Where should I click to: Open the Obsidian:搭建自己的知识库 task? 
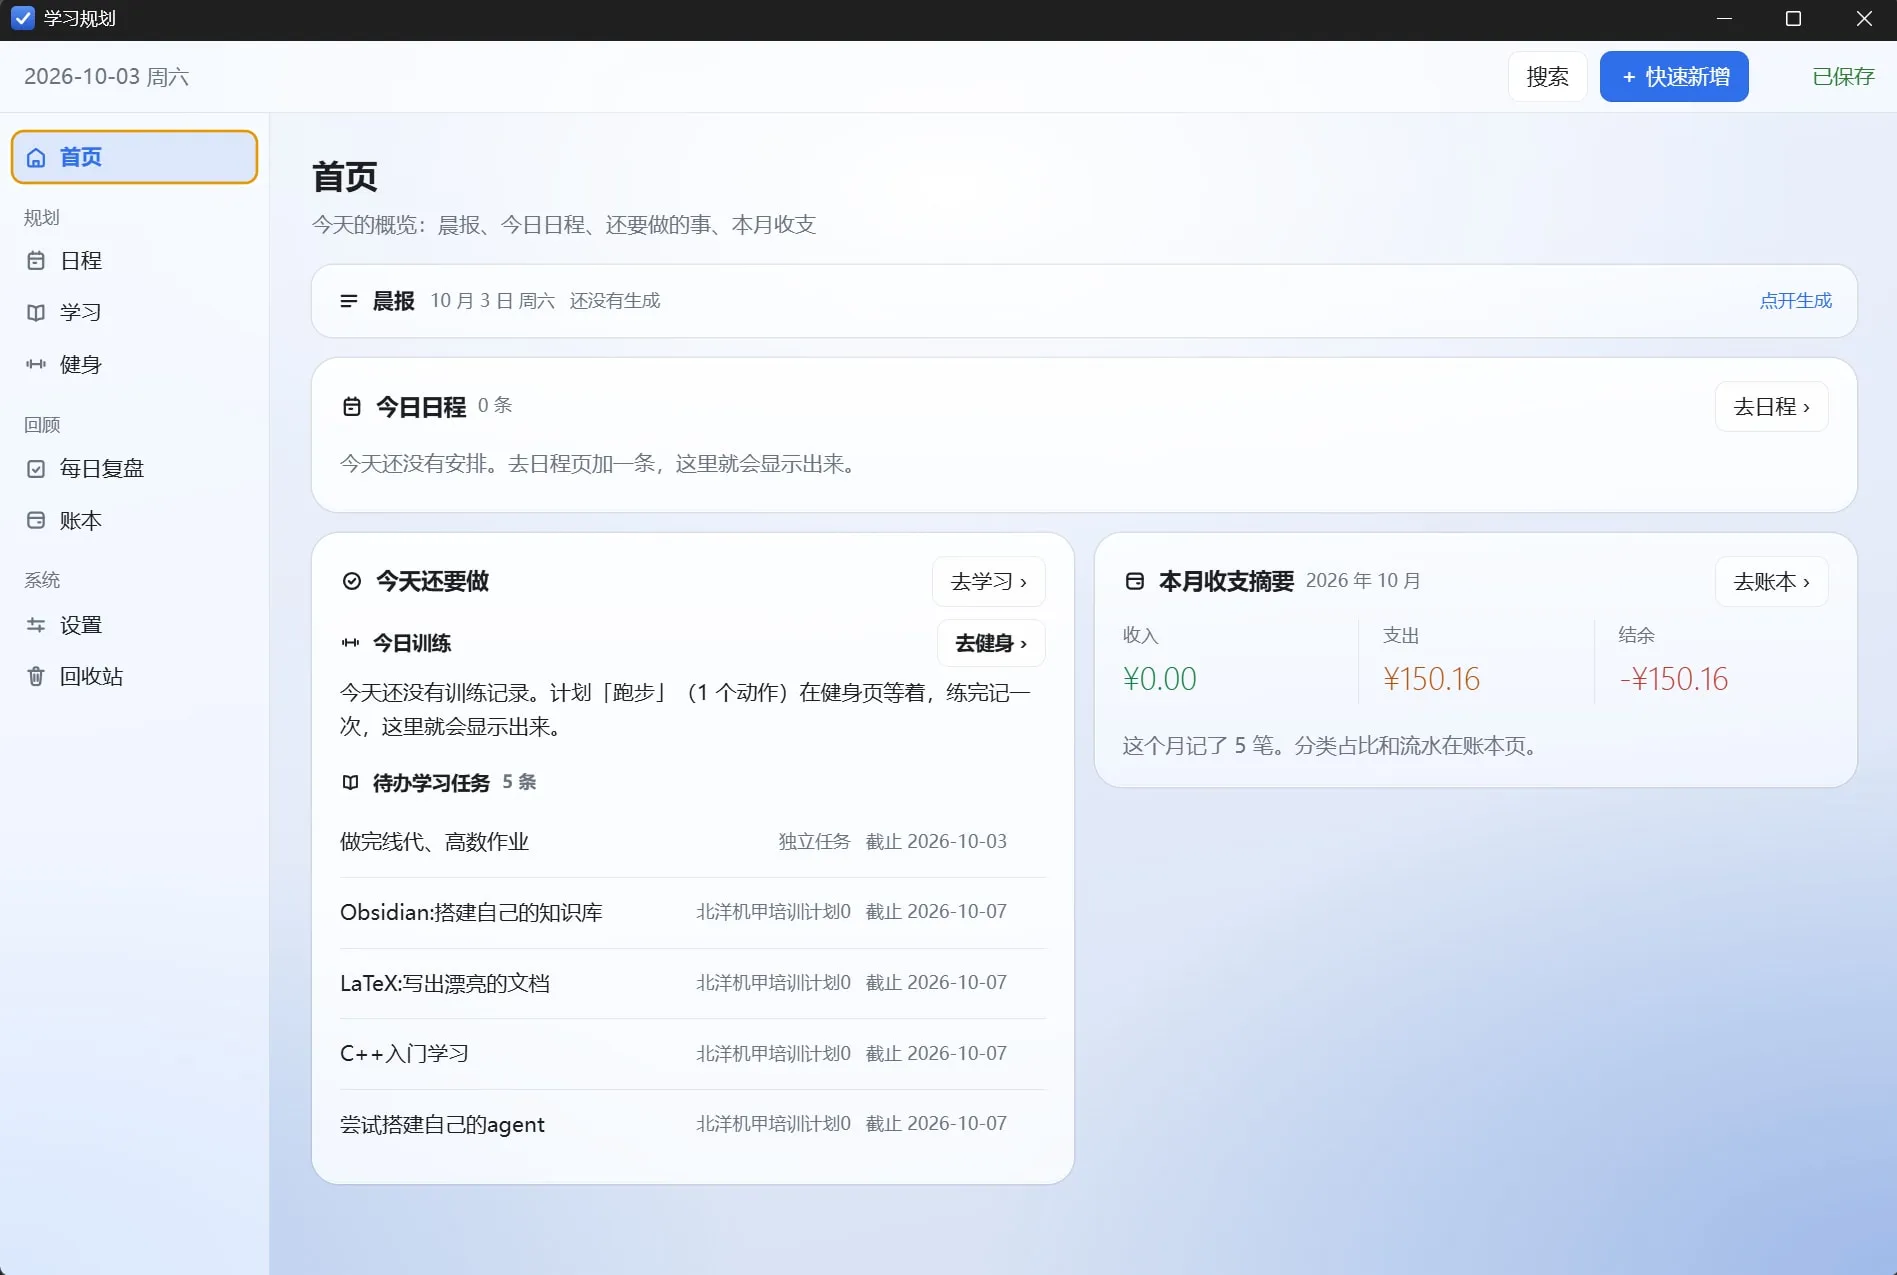point(692,913)
